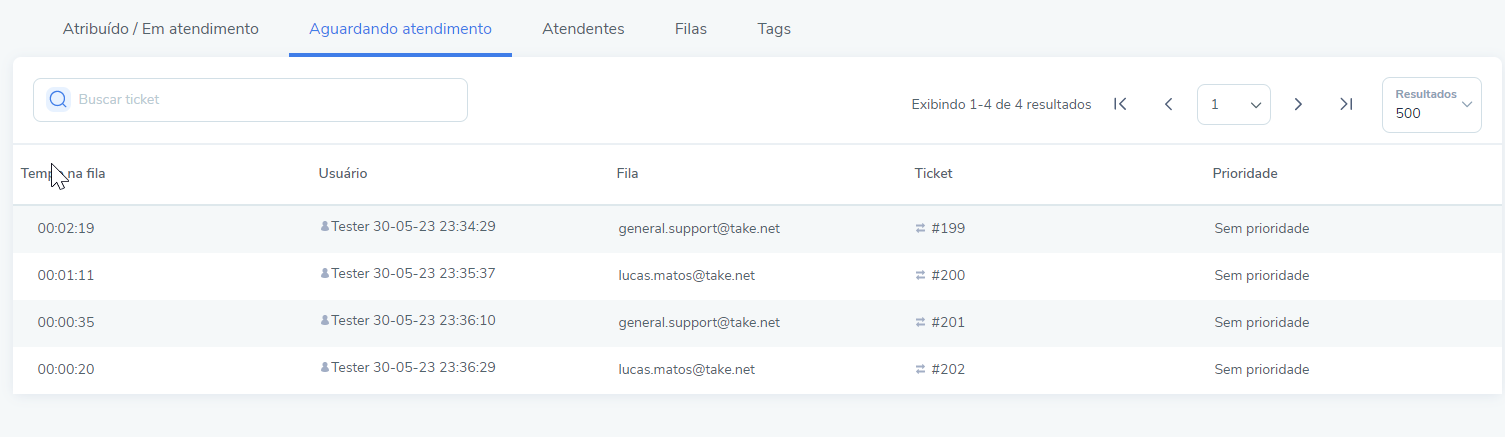Sort by the Prioridade column header
This screenshot has height=437, width=1505.
pyautogui.click(x=1245, y=173)
